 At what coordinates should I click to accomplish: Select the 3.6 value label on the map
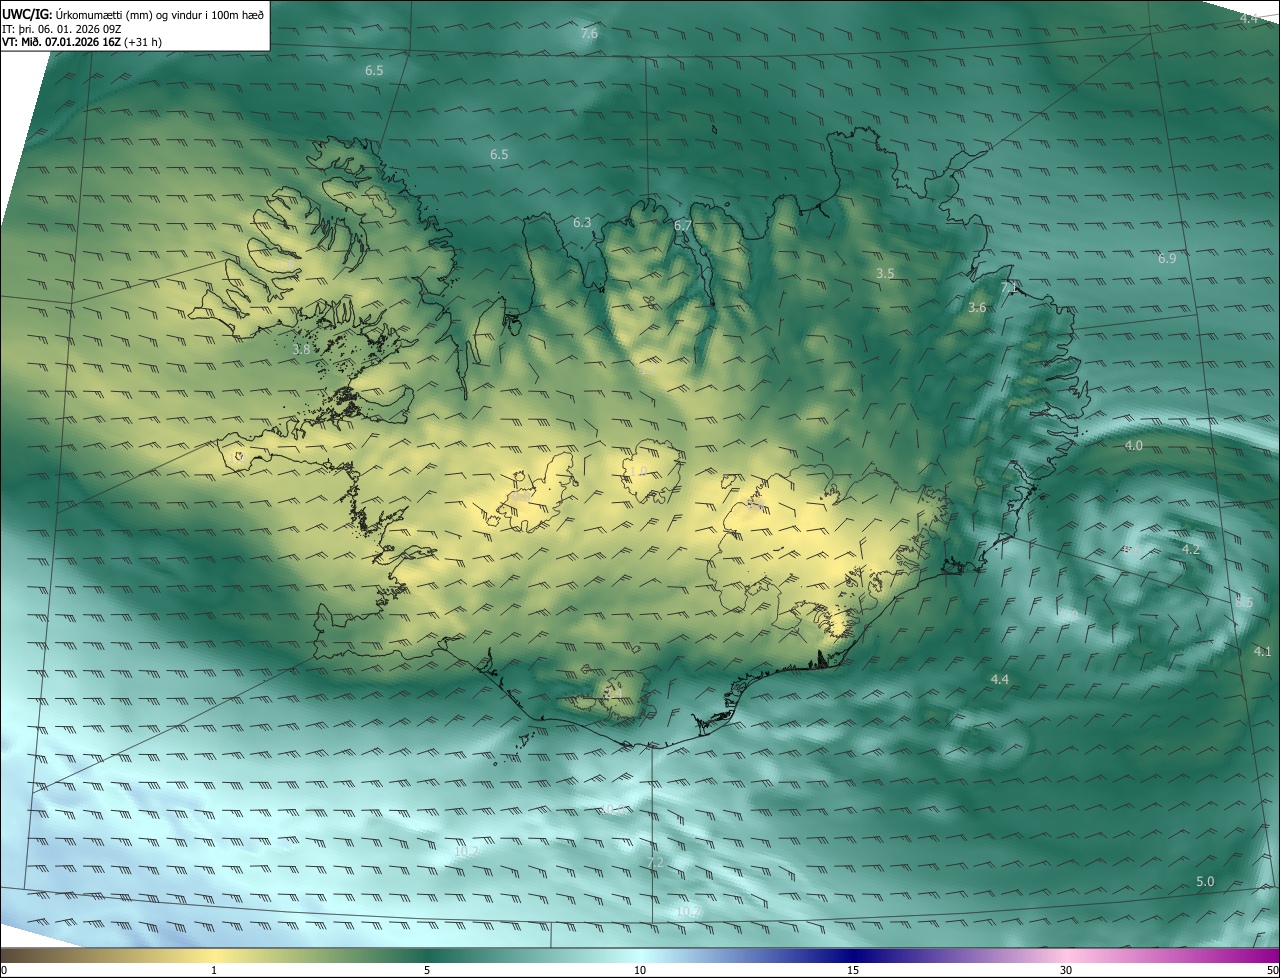point(977,308)
